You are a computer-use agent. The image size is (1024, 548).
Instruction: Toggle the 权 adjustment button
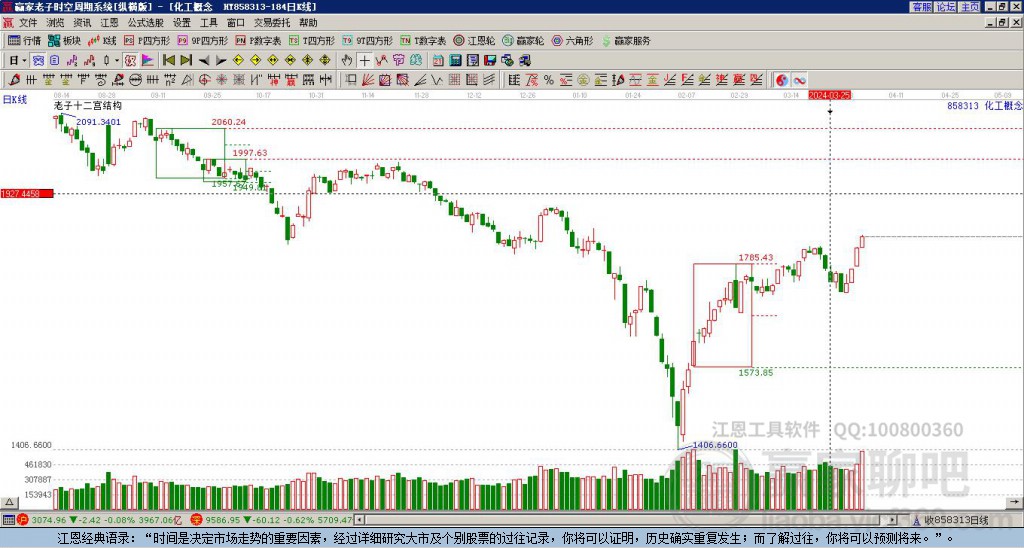click(130, 61)
